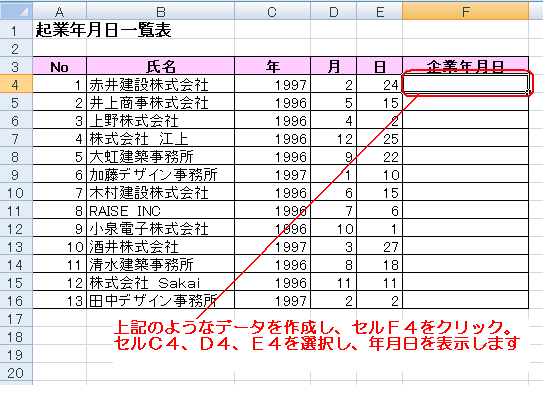Click empty cell F5 in 企業年月日 column
The image size is (549, 410).
pyautogui.click(x=465, y=102)
